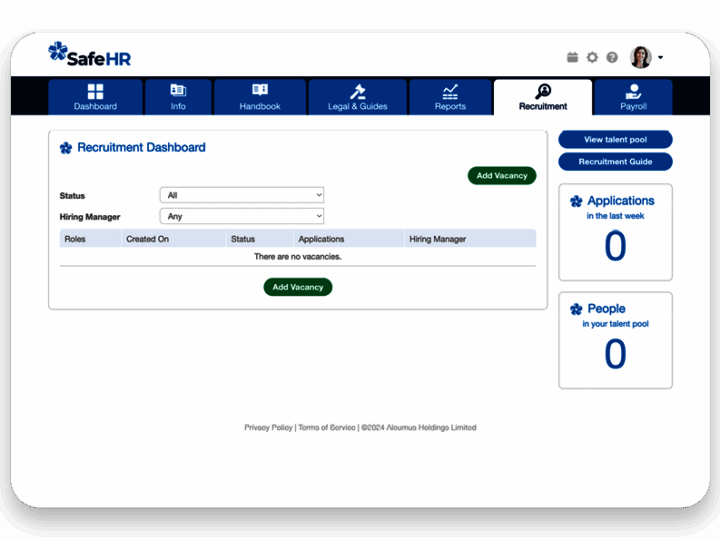
Task: Open the Status filter dropdown
Action: pyautogui.click(x=242, y=195)
